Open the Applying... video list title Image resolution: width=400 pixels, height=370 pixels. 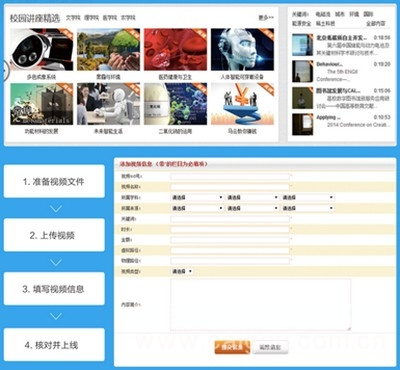pyautogui.click(x=328, y=117)
